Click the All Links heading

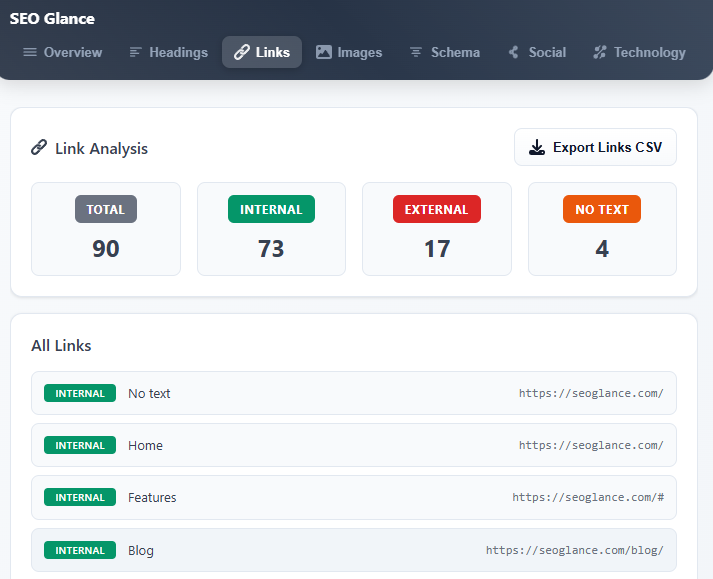61,346
